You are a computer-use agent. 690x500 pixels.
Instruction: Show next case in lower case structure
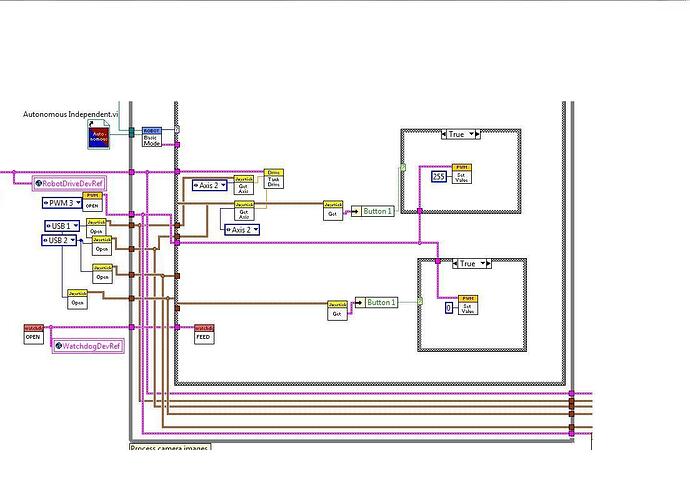[x=489, y=264]
